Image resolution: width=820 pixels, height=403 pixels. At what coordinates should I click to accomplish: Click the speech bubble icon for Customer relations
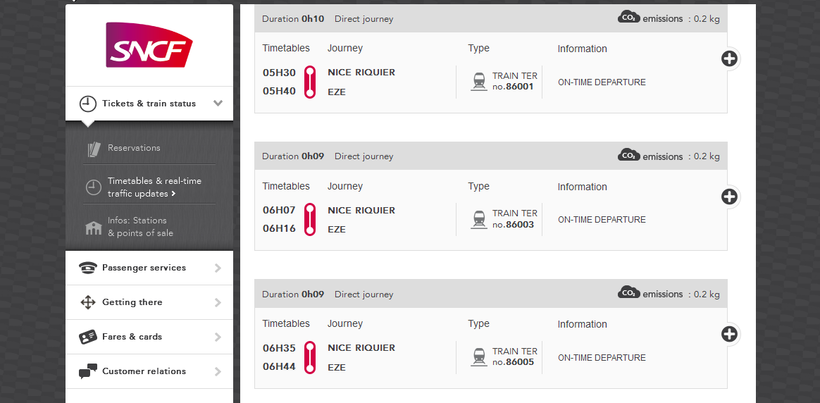click(x=88, y=371)
